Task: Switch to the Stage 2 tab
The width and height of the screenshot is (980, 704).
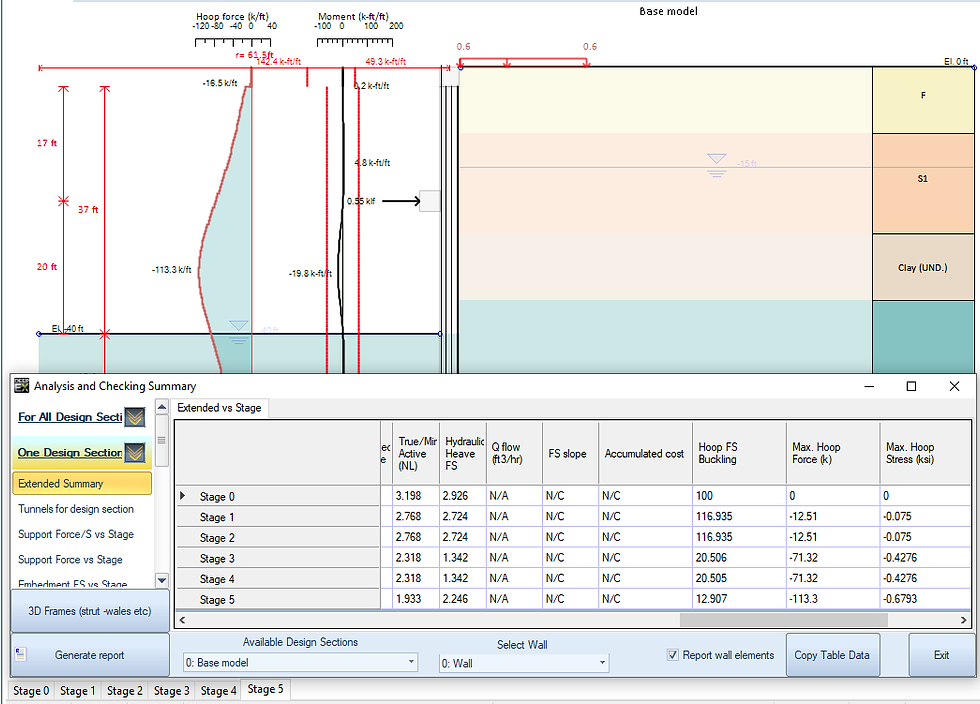Action: [x=124, y=691]
